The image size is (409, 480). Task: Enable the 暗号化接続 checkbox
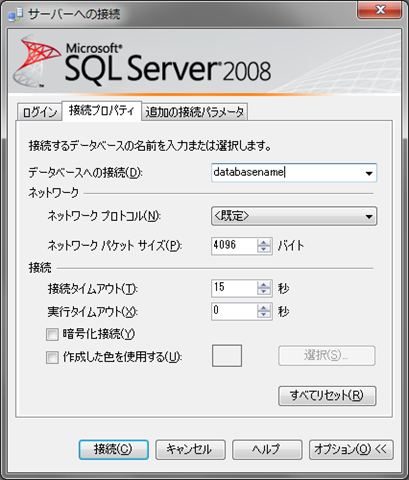[x=52, y=335]
